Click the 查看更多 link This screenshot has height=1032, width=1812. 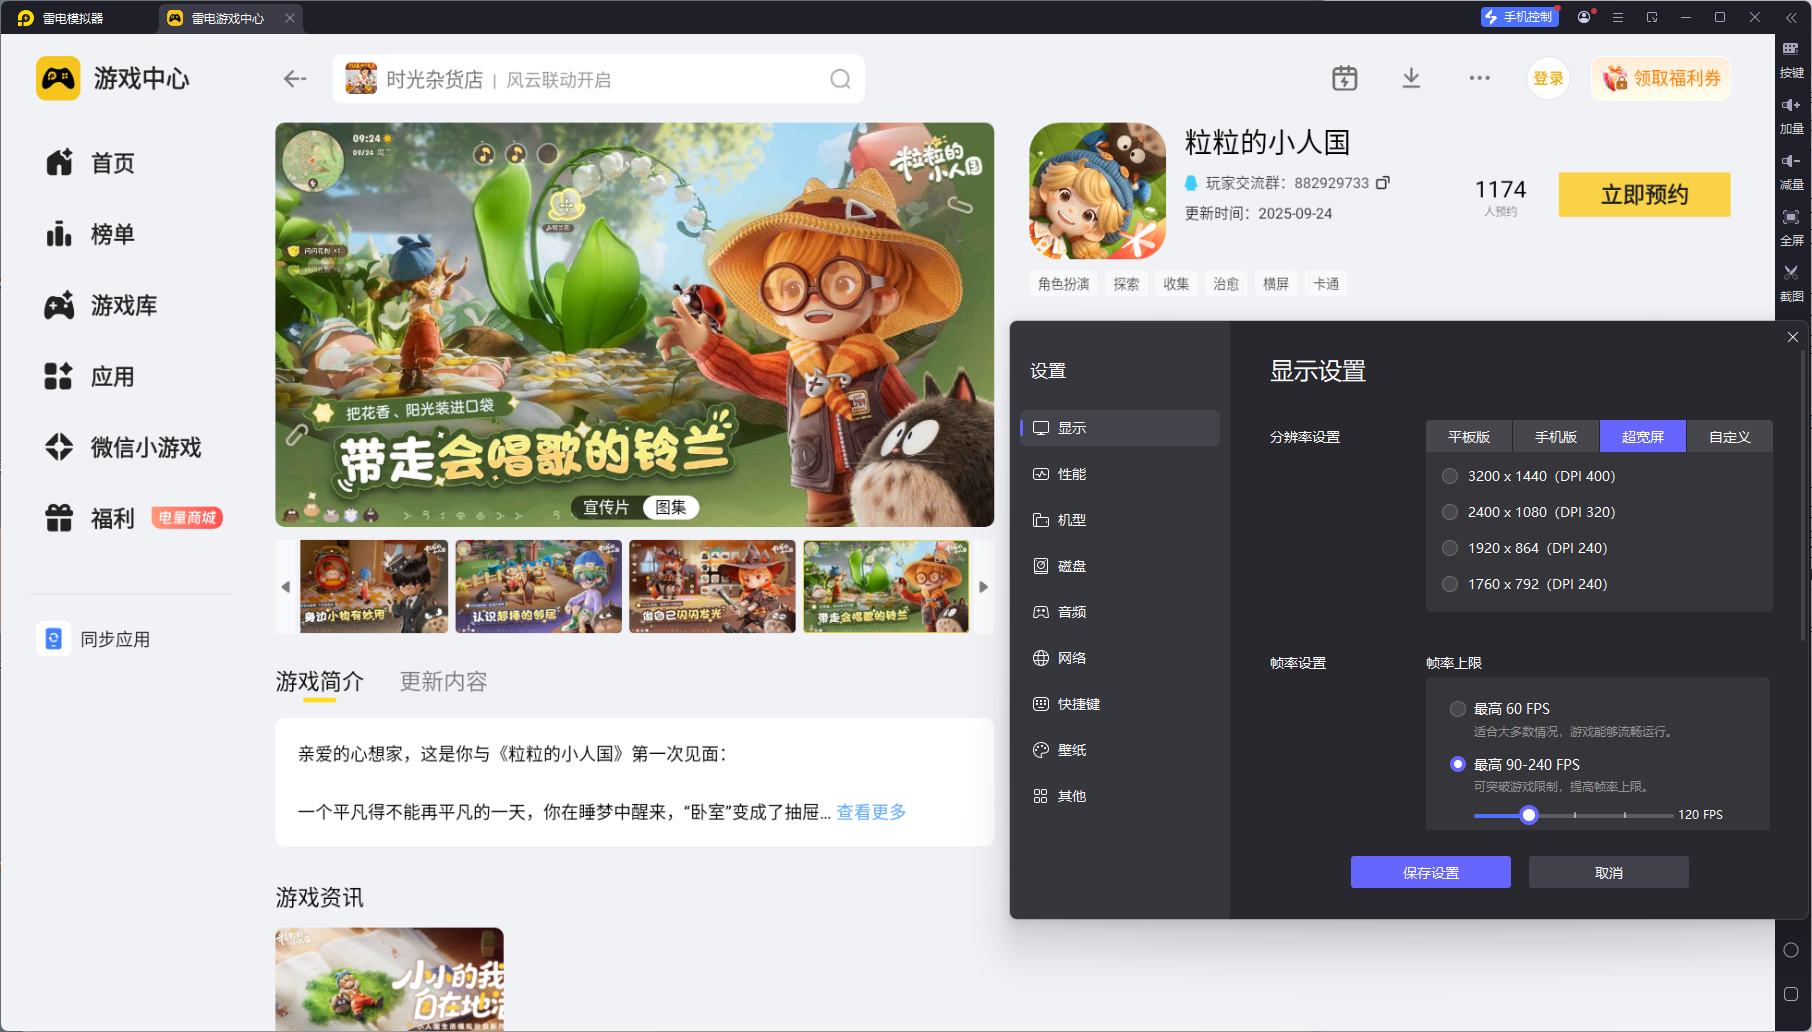[871, 812]
